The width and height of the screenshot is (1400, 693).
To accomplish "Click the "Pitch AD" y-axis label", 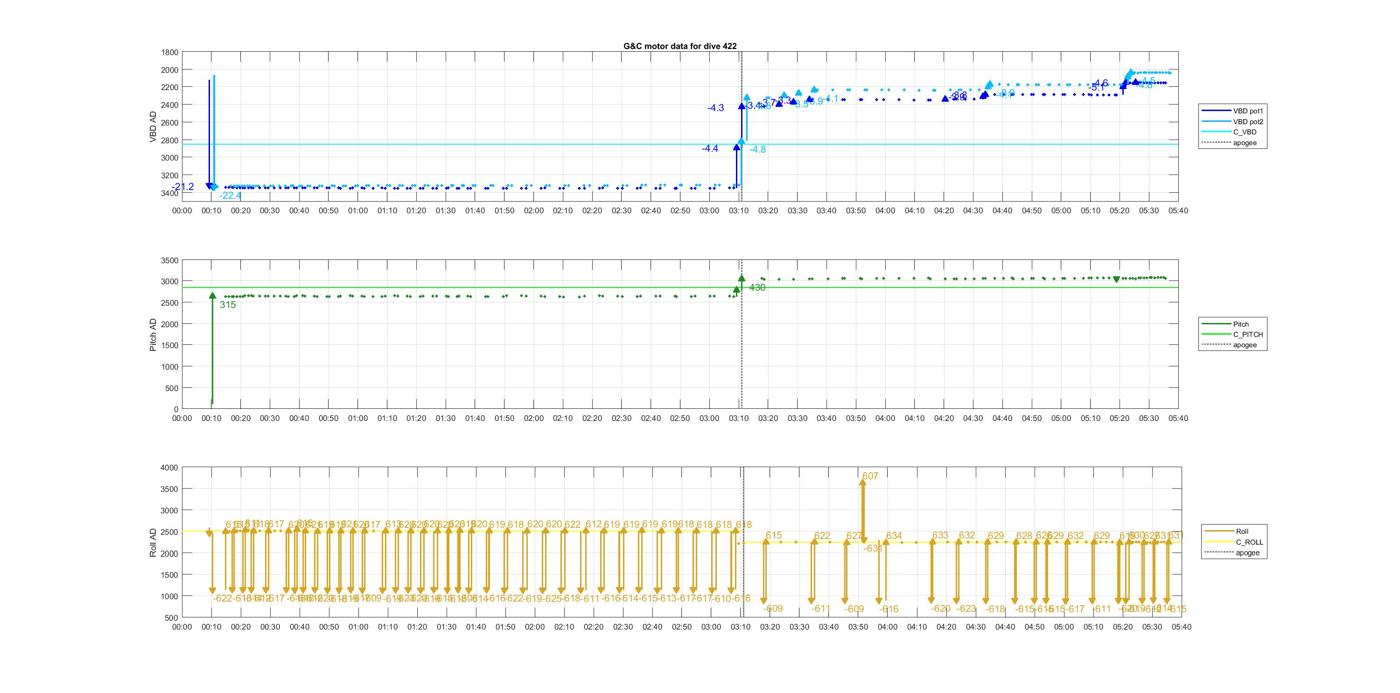I will coord(154,334).
